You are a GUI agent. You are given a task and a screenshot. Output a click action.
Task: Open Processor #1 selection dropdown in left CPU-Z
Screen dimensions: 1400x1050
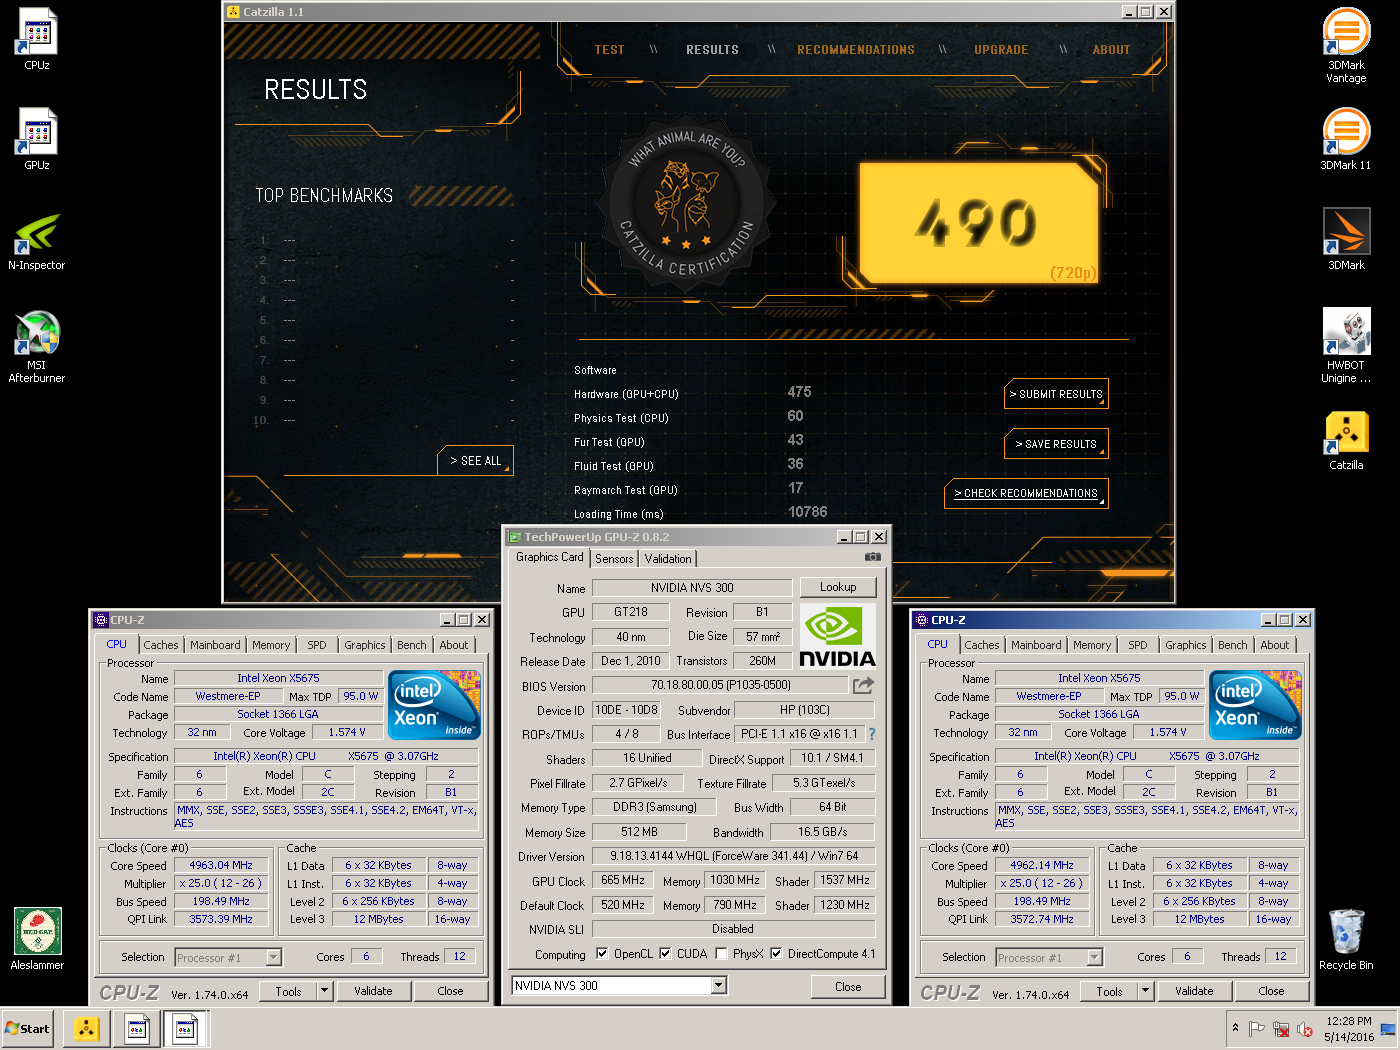click(273, 957)
